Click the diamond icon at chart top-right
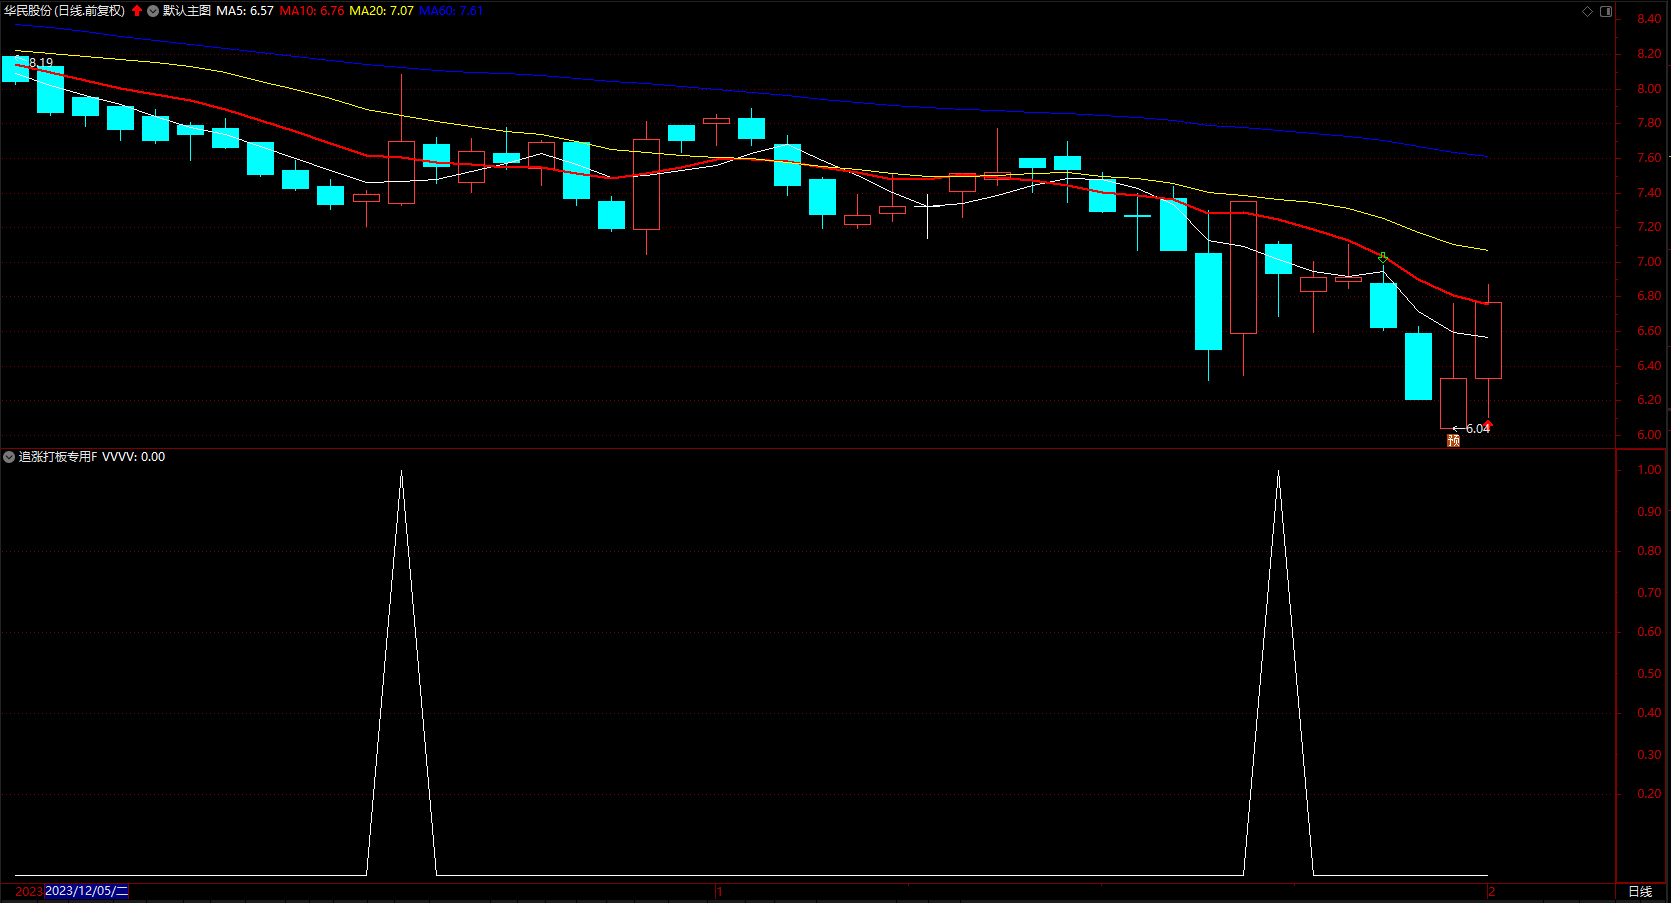This screenshot has width=1671, height=903. 1587,11
